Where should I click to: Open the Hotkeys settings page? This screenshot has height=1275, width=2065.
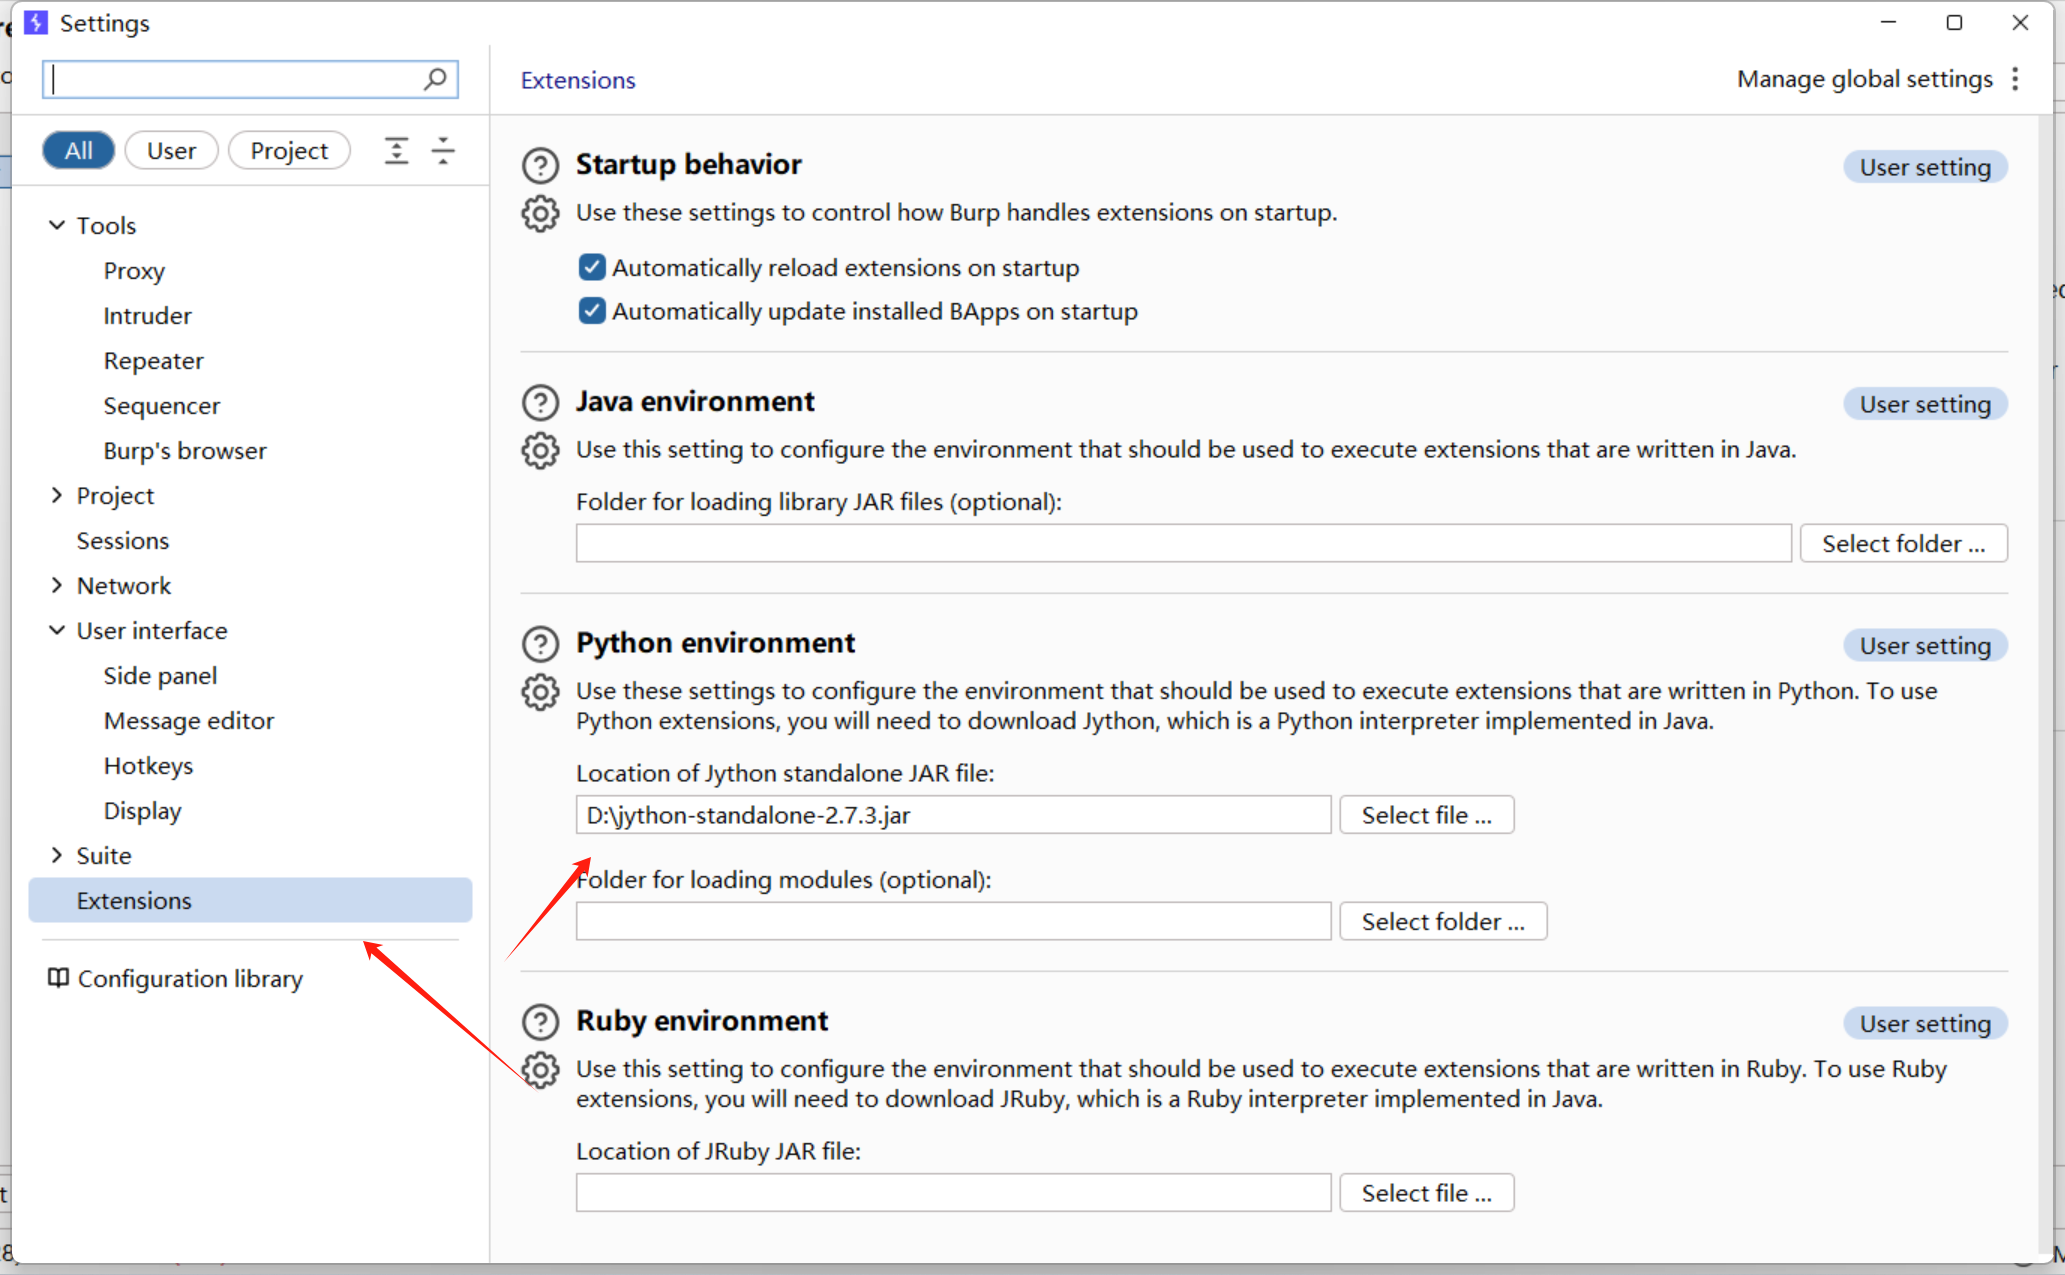tap(148, 765)
